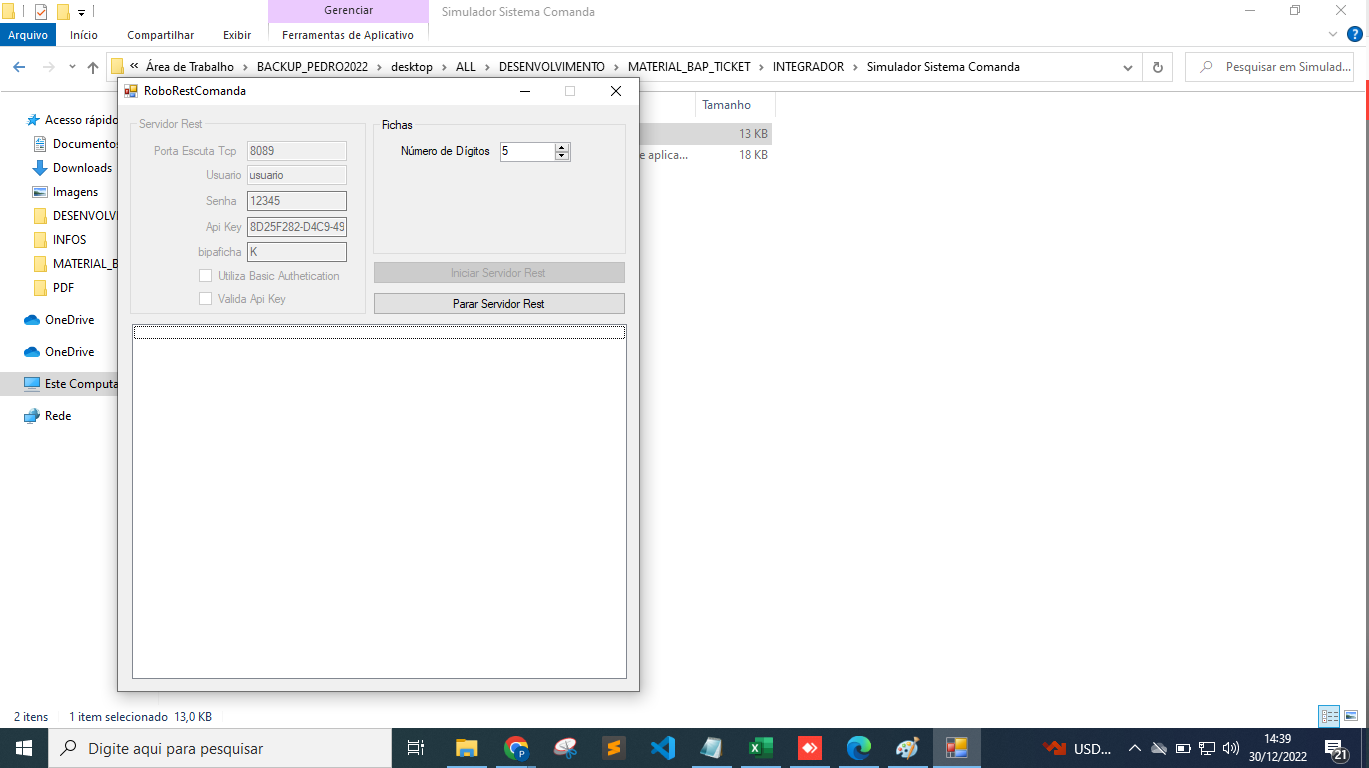Click the DESENVOLVIMENTO breadcrumb segment
The width and height of the screenshot is (1369, 768).
click(552, 67)
